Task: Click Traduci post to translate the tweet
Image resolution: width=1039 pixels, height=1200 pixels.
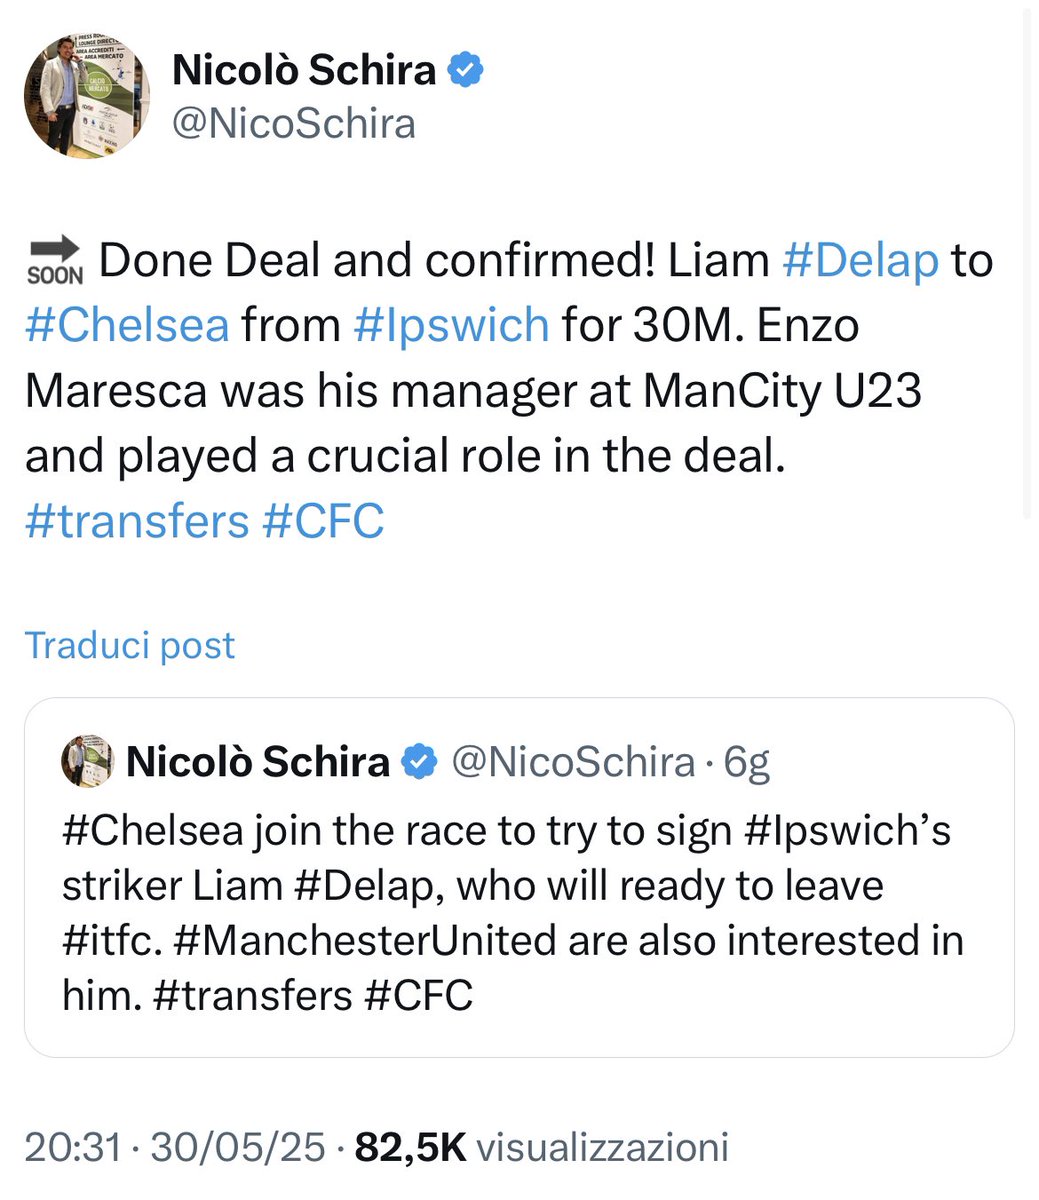Action: (x=130, y=645)
